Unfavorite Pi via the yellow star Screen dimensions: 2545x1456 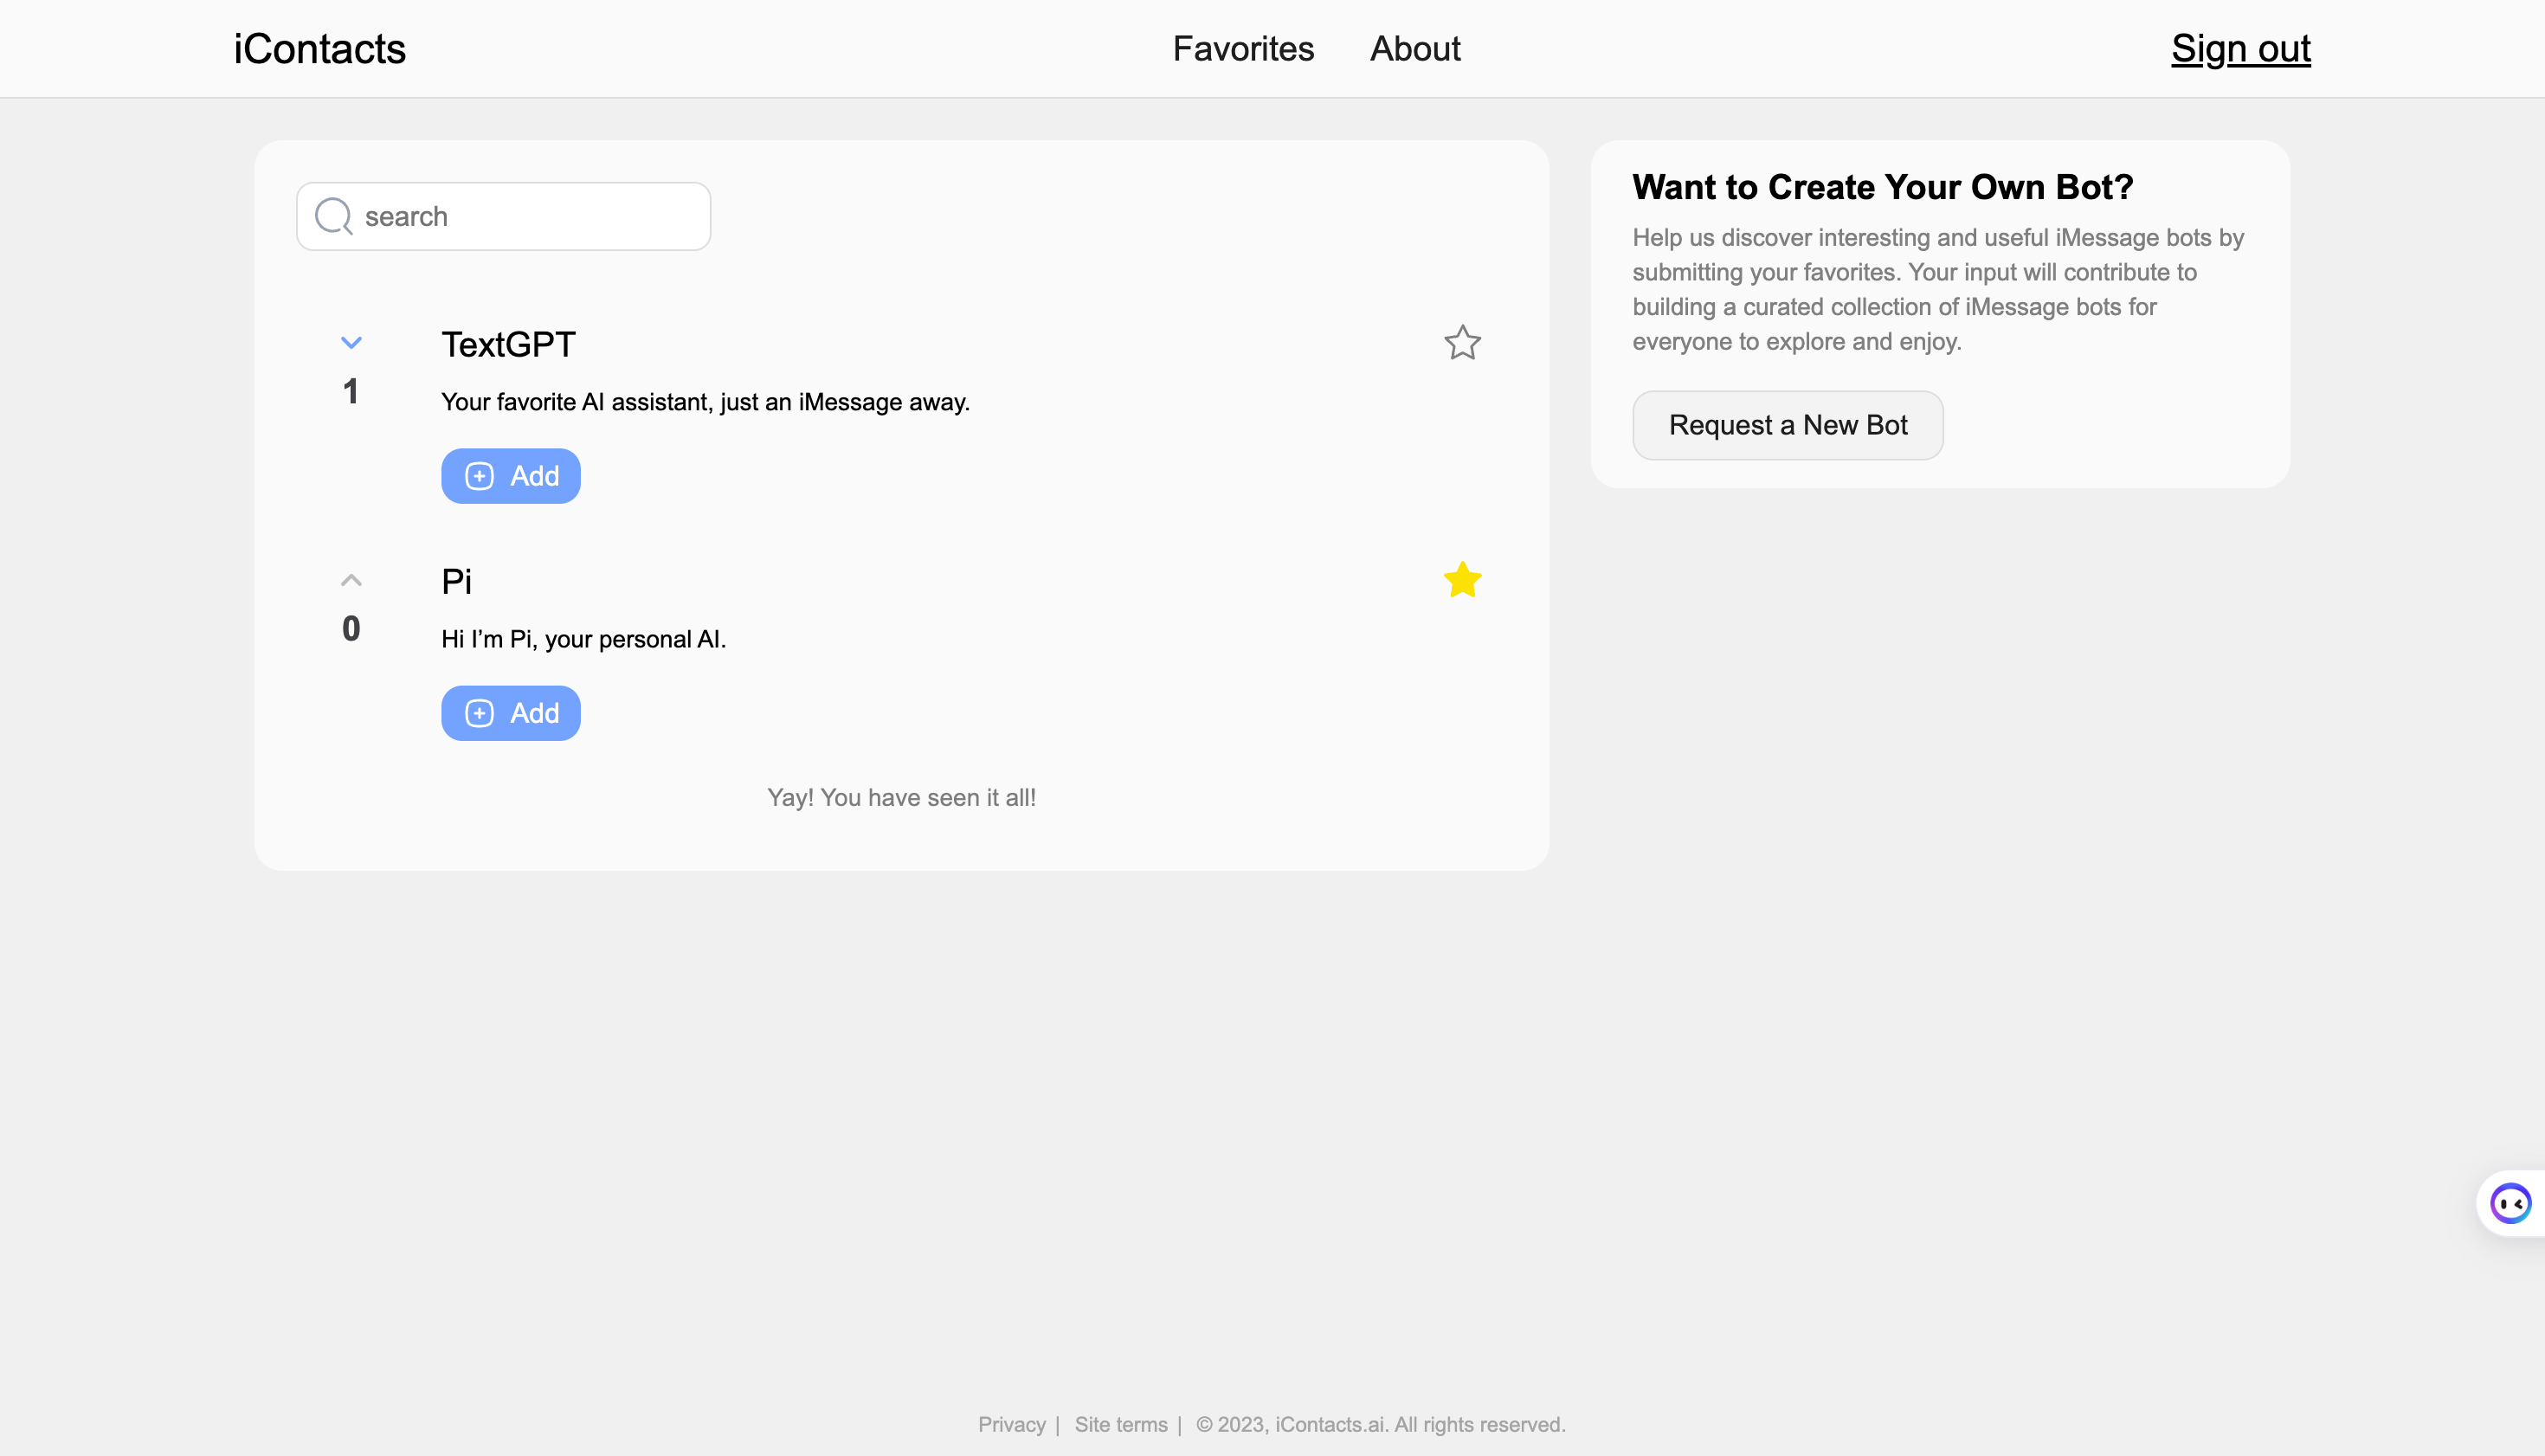pos(1462,580)
